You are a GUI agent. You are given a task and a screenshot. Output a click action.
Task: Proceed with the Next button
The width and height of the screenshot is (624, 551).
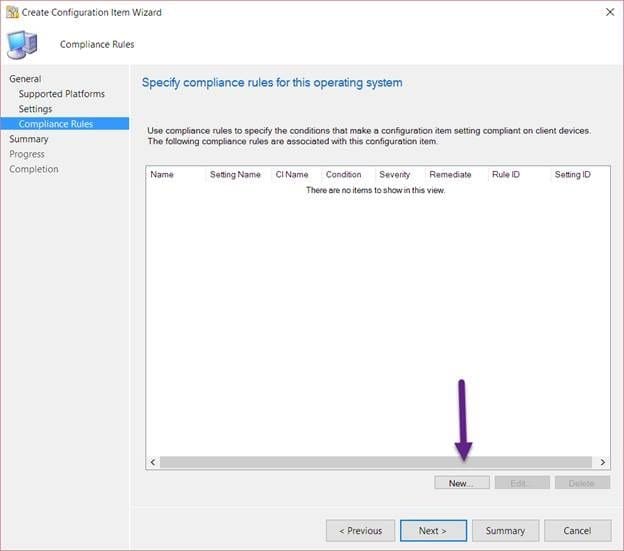click(x=433, y=531)
